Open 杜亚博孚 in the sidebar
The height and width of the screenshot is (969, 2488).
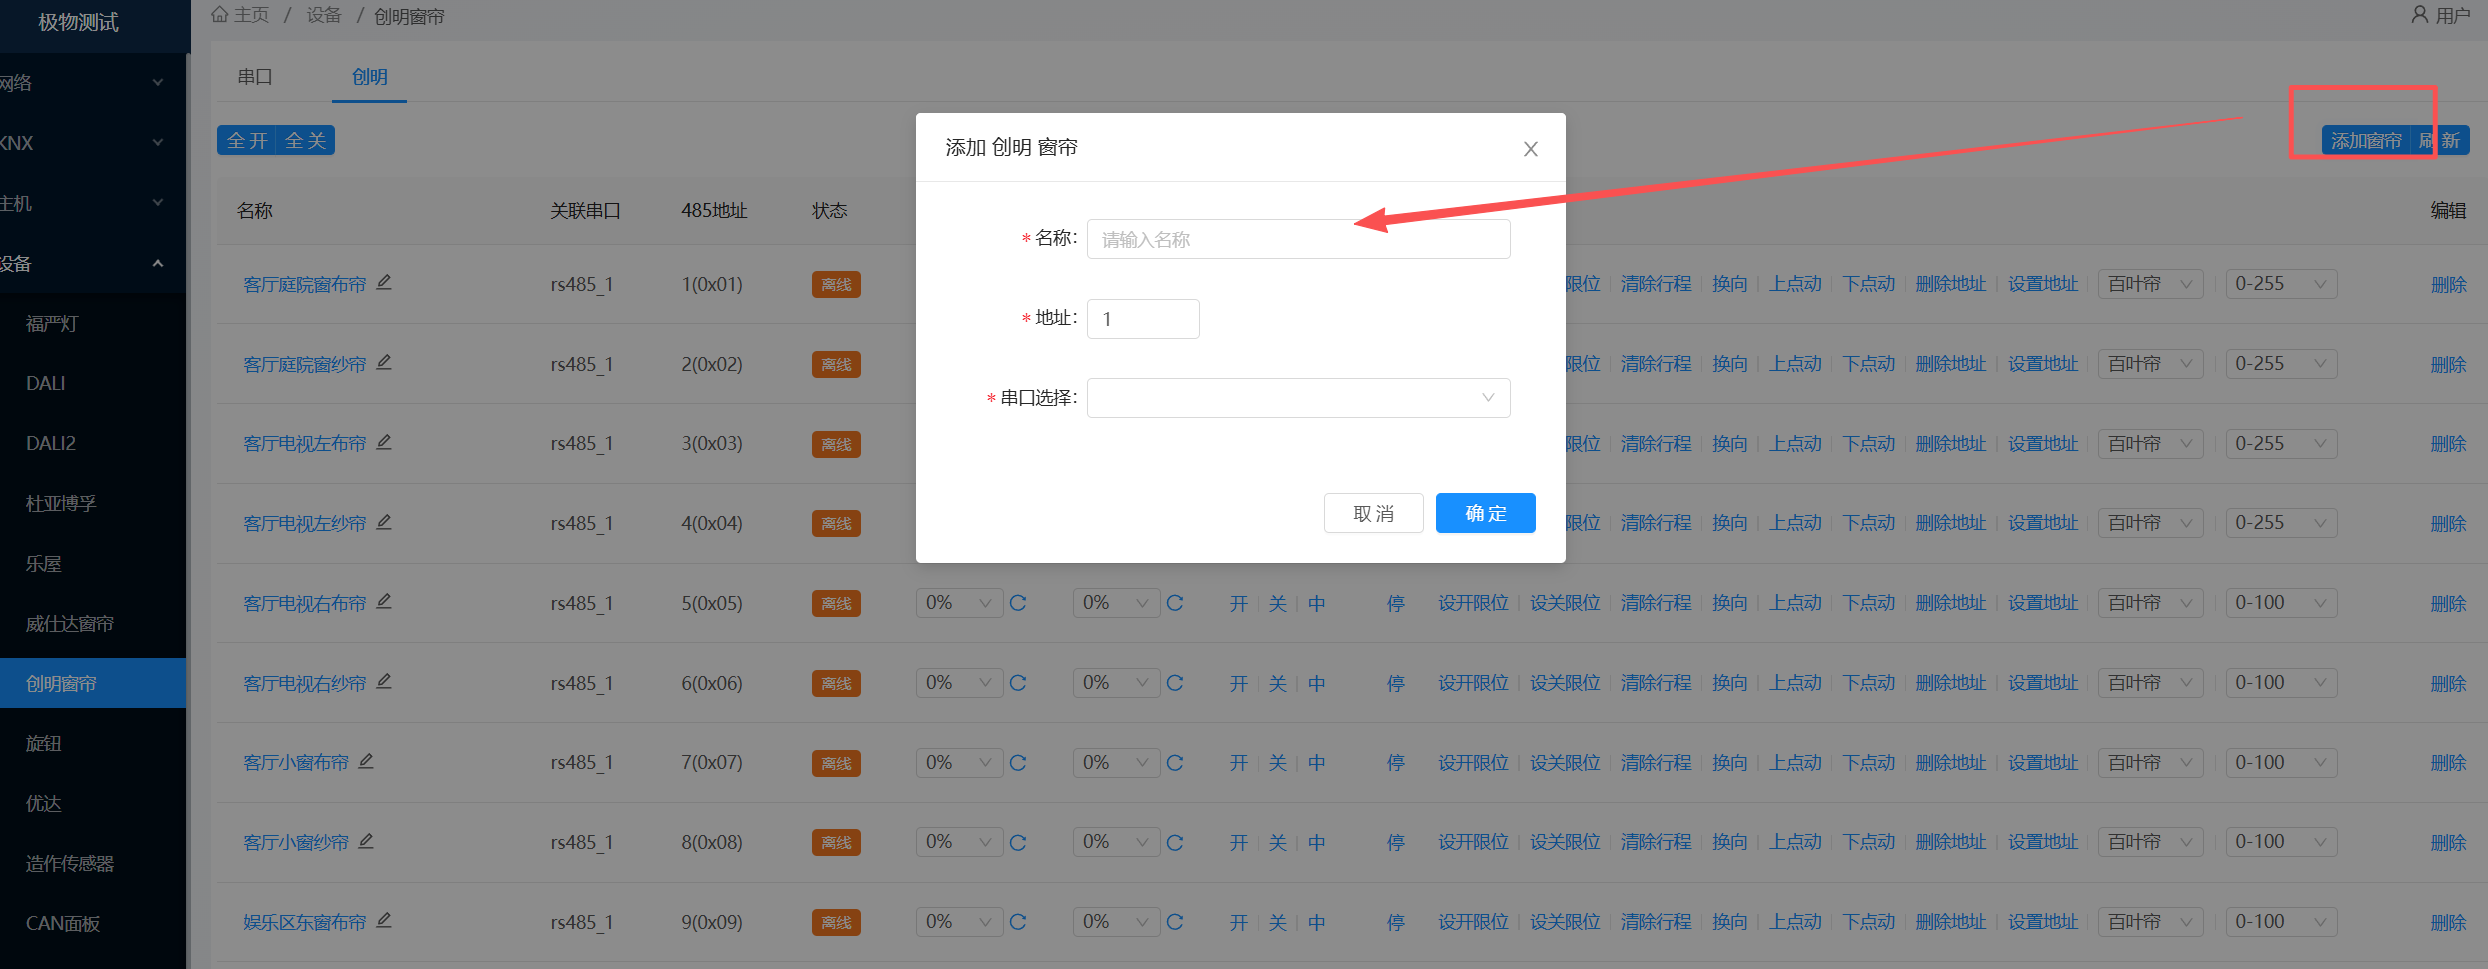tap(93, 503)
